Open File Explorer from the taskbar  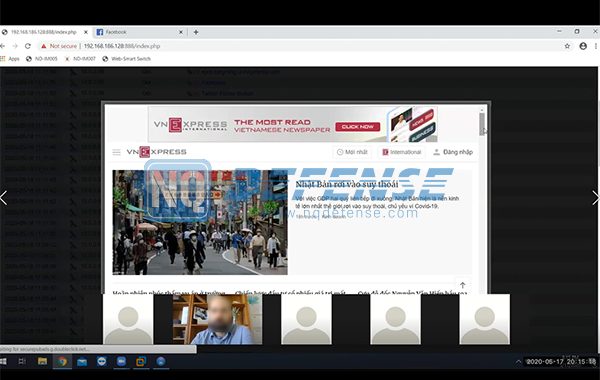tap(42, 361)
